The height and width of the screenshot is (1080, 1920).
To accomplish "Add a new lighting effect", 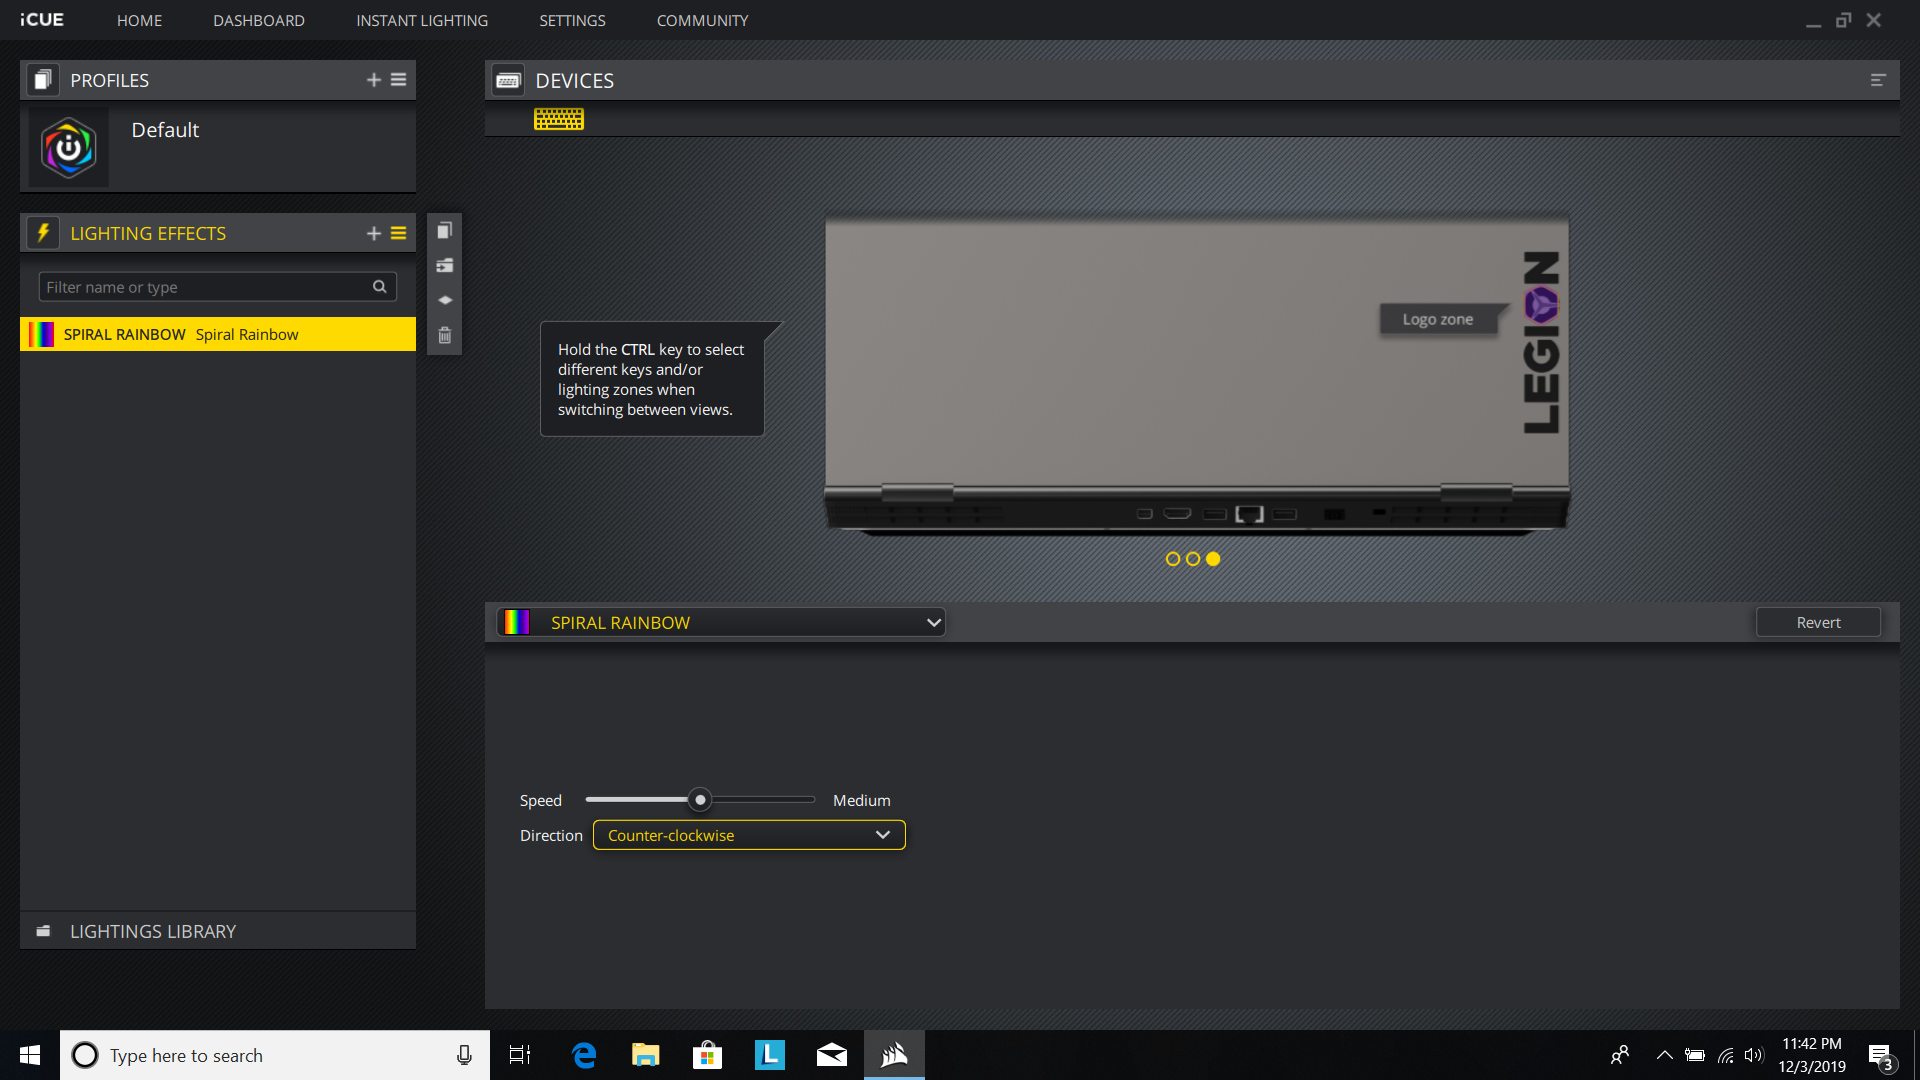I will [373, 233].
